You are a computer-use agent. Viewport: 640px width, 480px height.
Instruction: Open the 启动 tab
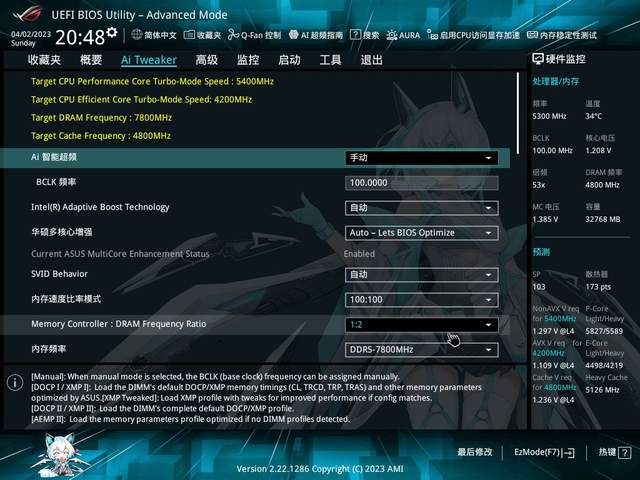tap(289, 60)
